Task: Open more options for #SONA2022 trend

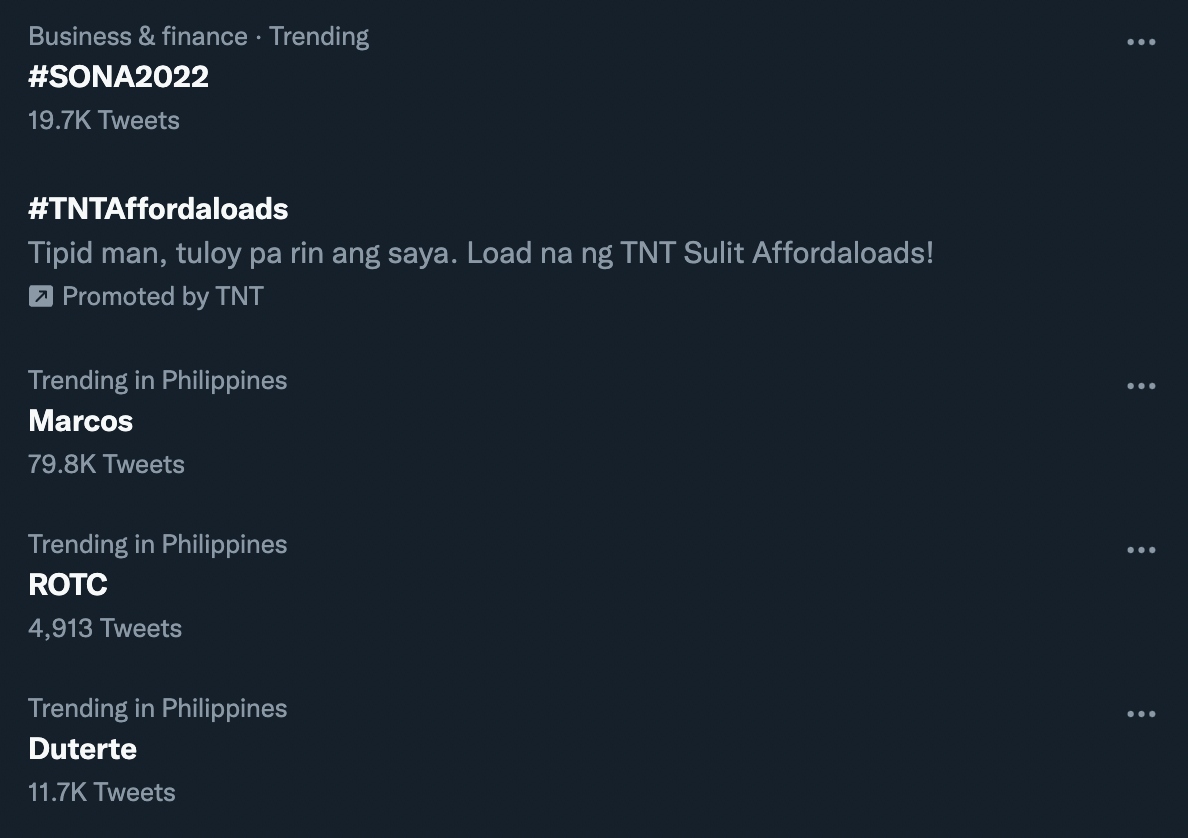Action: point(1141,42)
